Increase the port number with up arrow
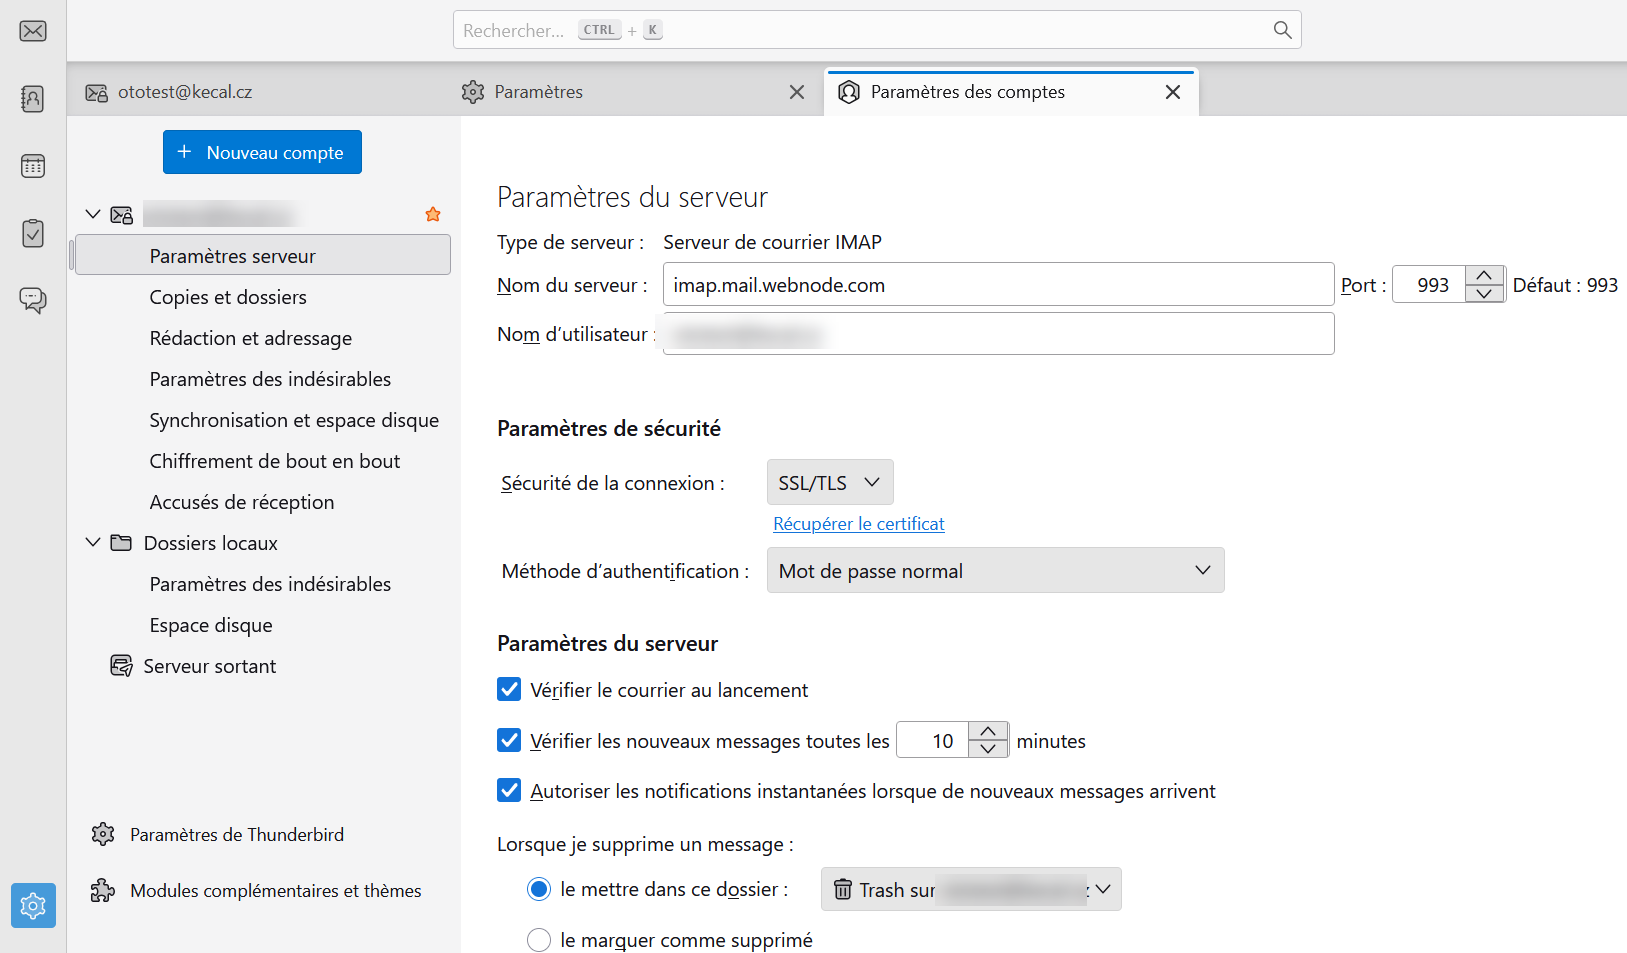Viewport: 1627px width, 953px height. pos(1484,275)
